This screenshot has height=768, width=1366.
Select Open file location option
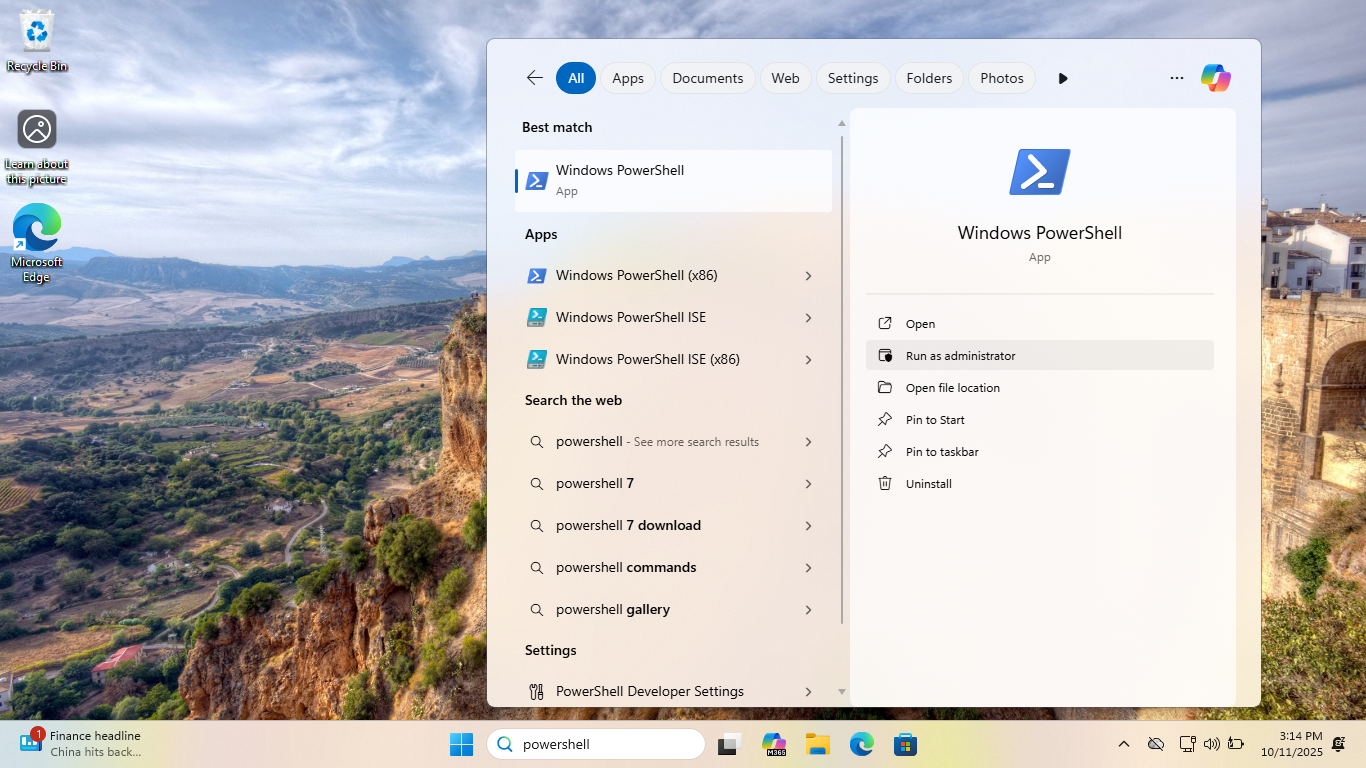pyautogui.click(x=952, y=388)
